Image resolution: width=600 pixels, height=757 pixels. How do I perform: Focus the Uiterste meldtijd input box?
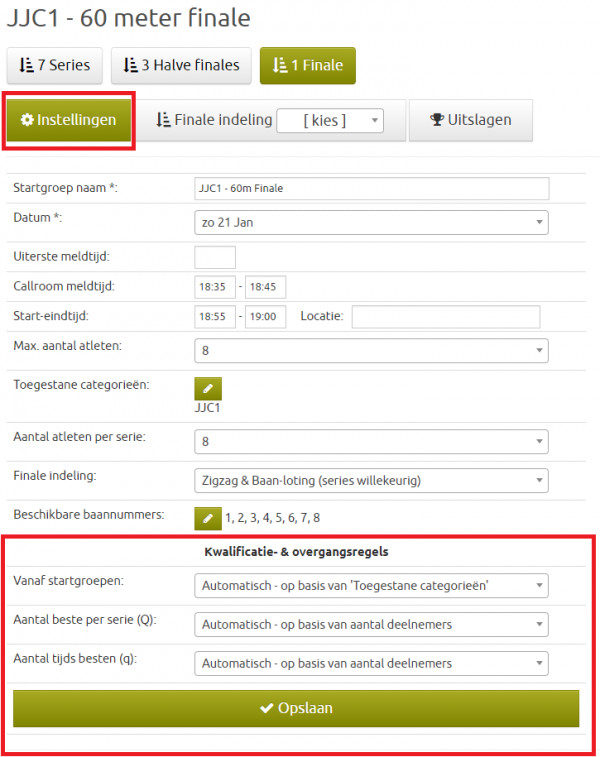[215, 257]
